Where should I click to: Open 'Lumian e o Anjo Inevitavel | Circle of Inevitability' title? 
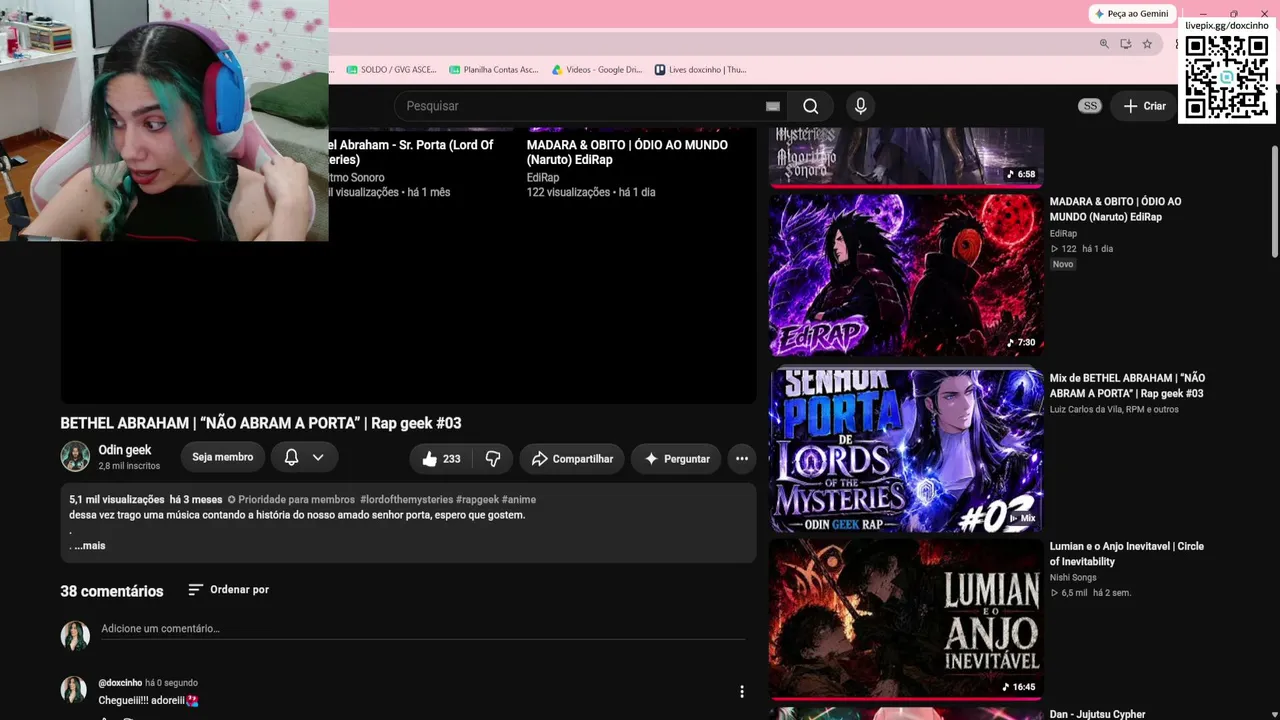[1126, 554]
